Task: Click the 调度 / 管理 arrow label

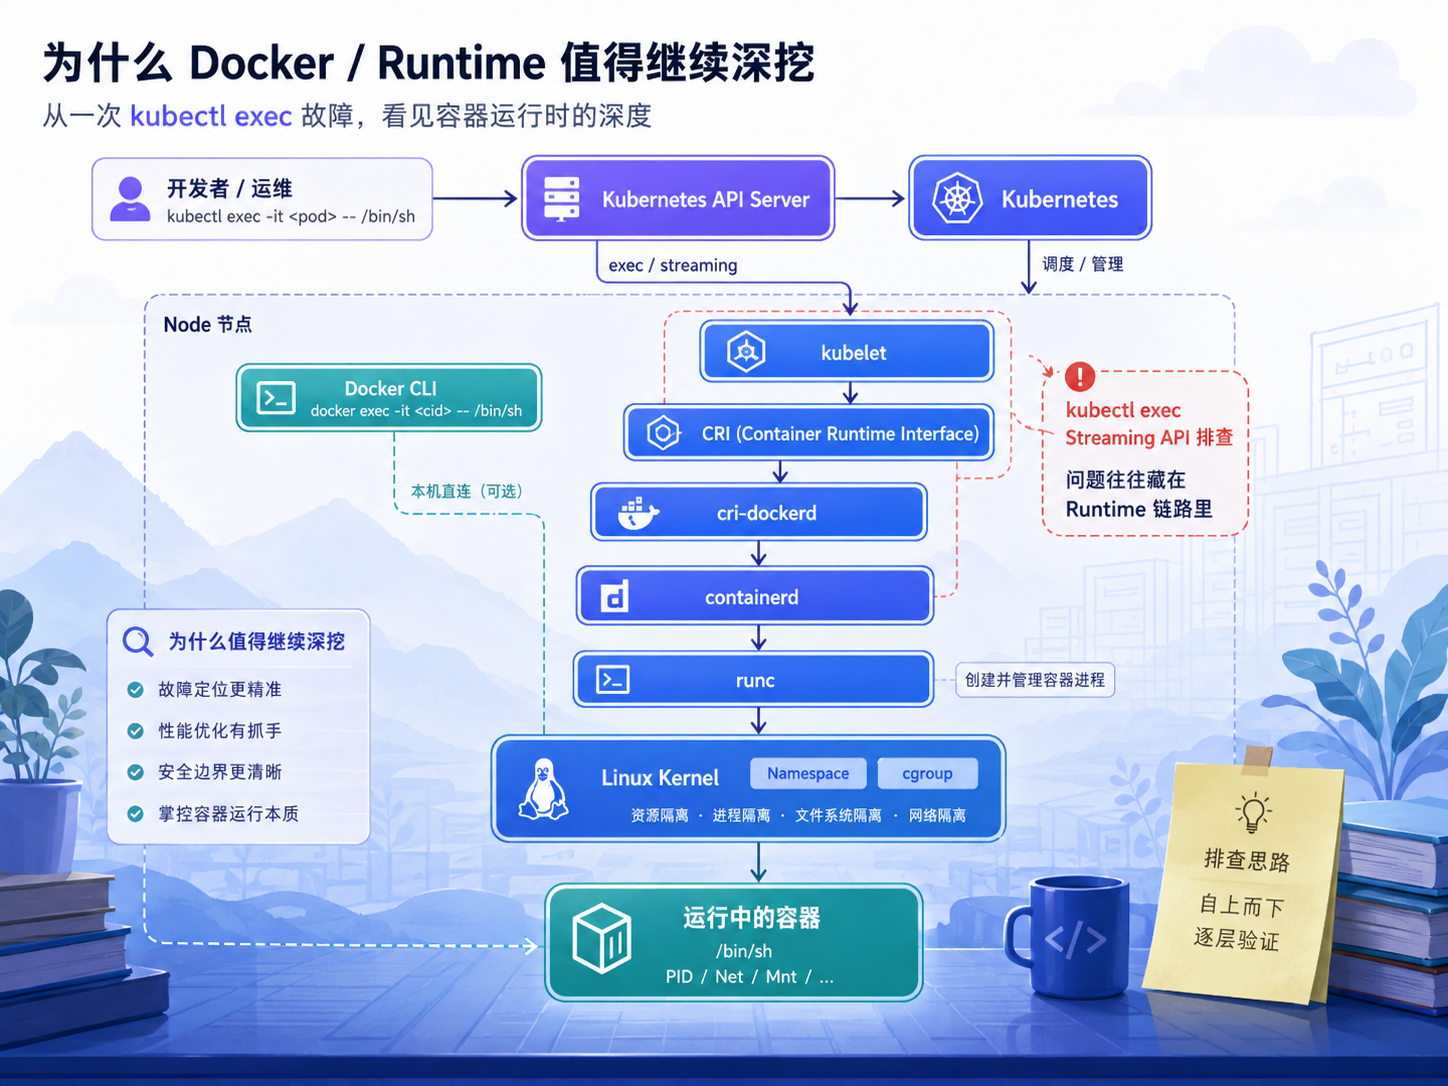Action: [x=1083, y=264]
